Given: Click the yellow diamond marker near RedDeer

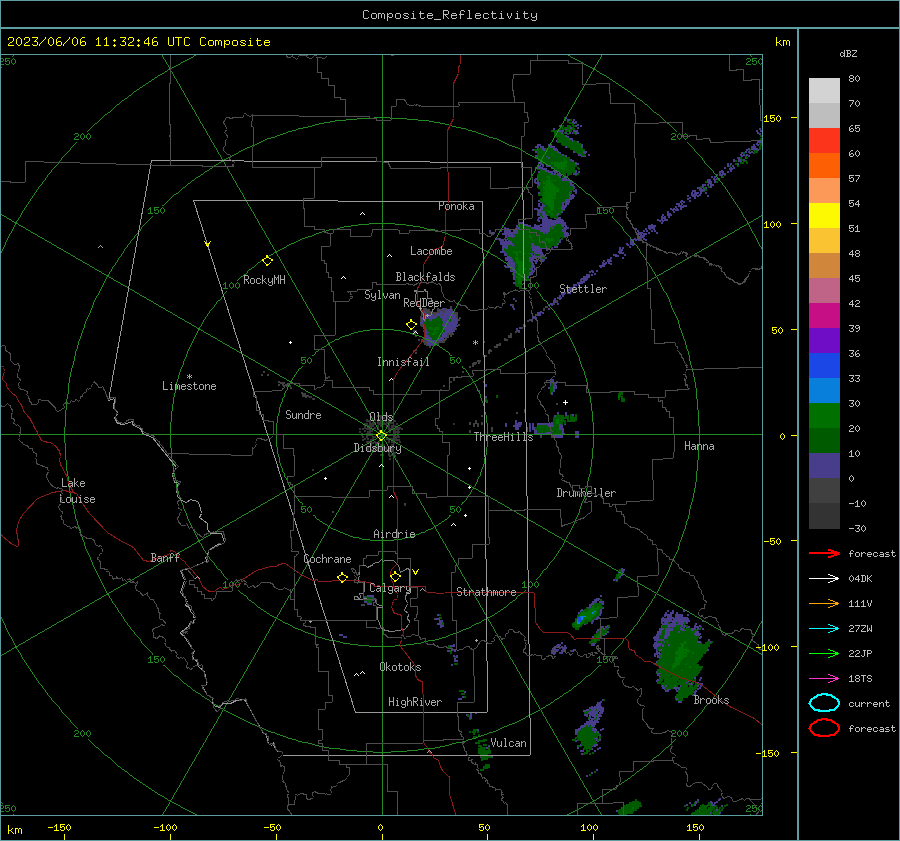Looking at the screenshot, I should [x=411, y=324].
